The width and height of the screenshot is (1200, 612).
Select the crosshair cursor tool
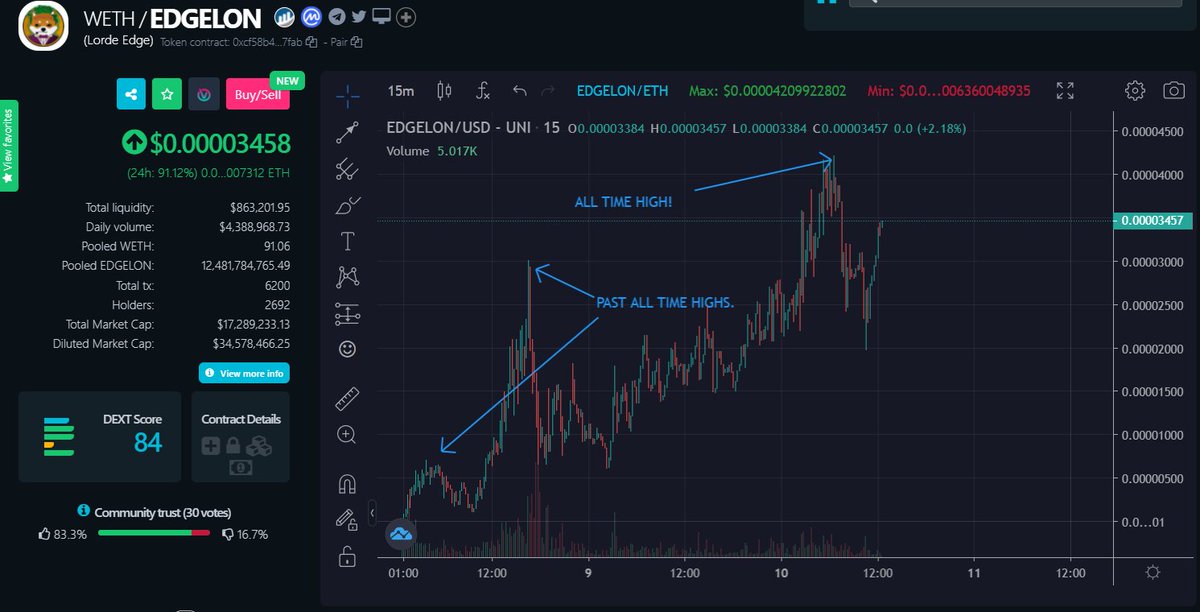[x=347, y=96]
